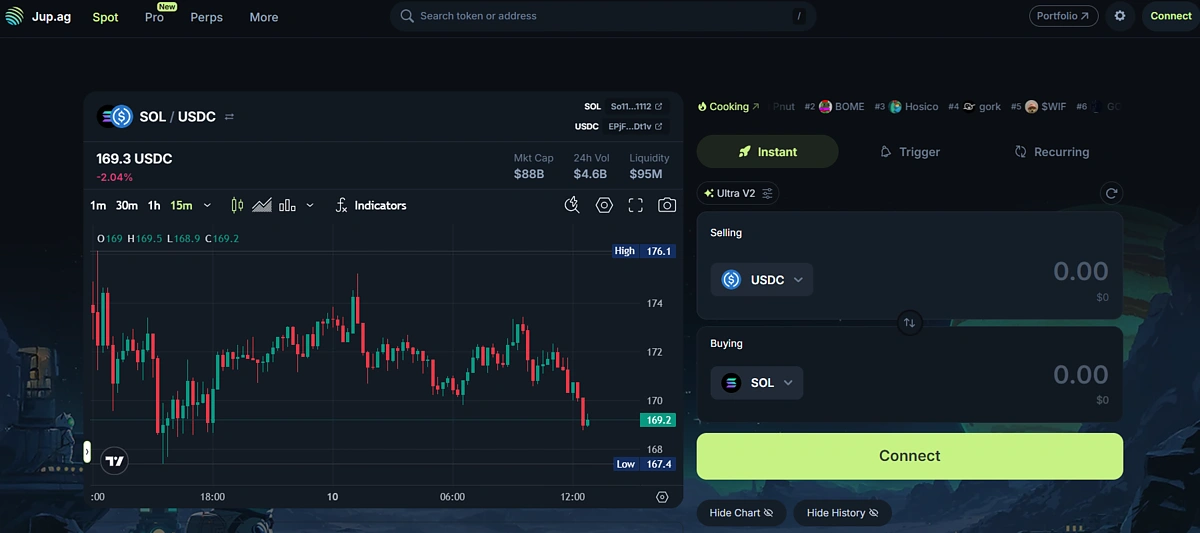Select the #2 BOME trending token

(x=834, y=106)
